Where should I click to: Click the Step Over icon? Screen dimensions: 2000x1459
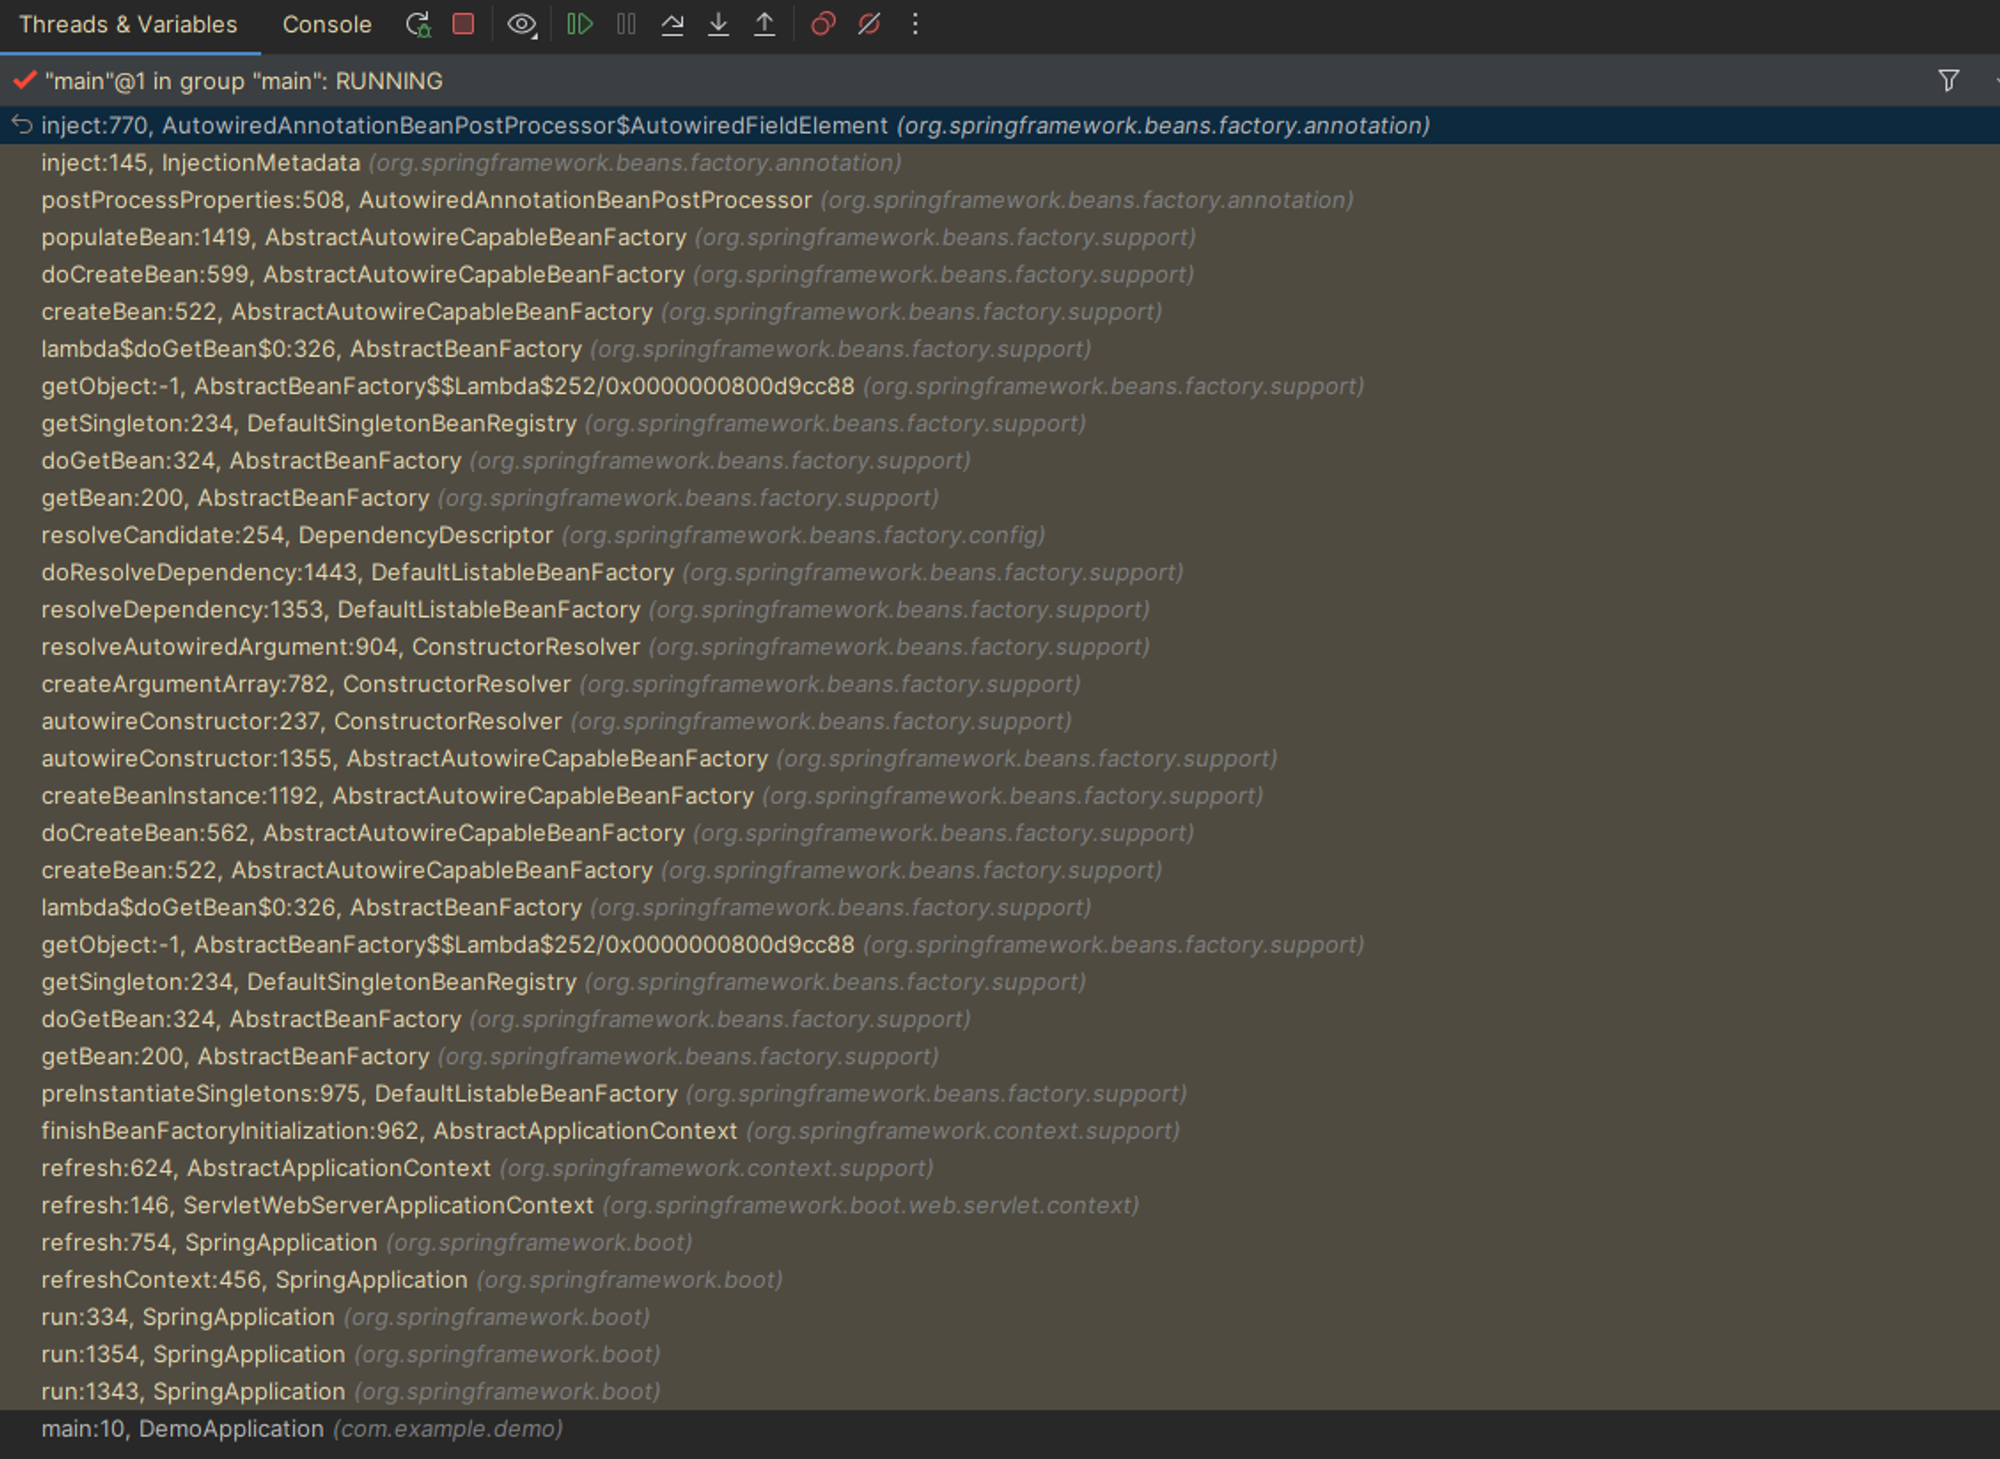pos(672,24)
